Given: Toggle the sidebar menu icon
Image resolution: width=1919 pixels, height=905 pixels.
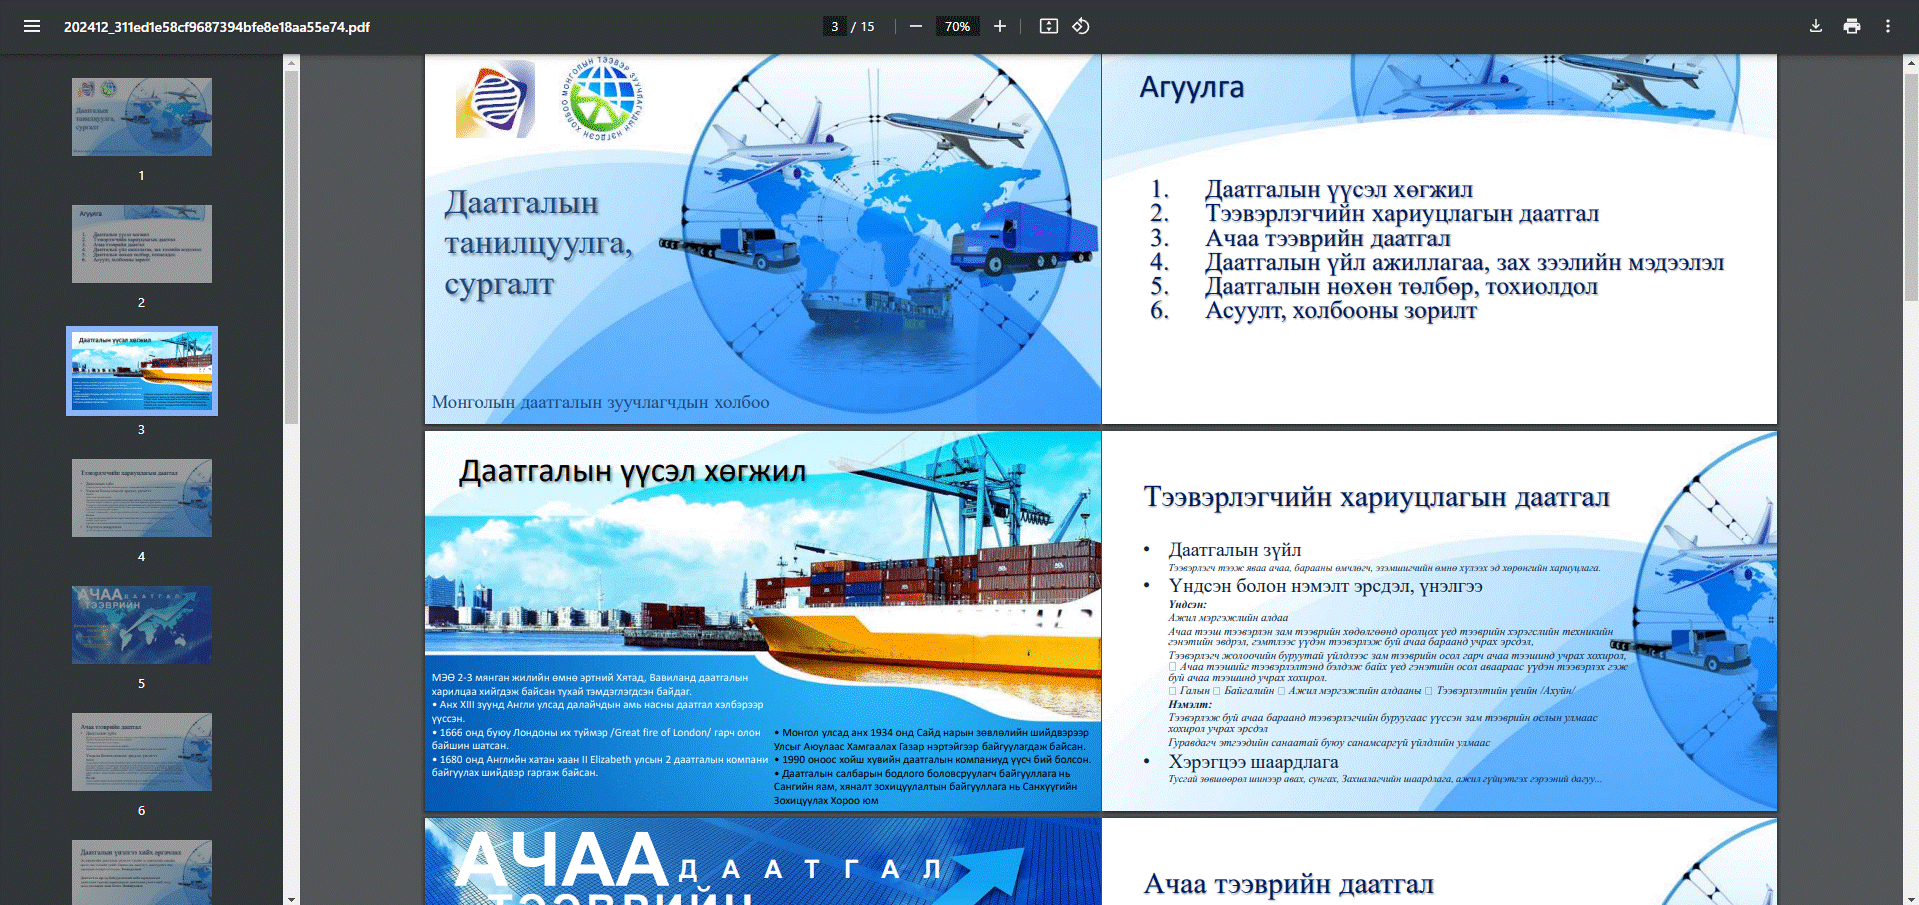Looking at the screenshot, I should (x=32, y=26).
